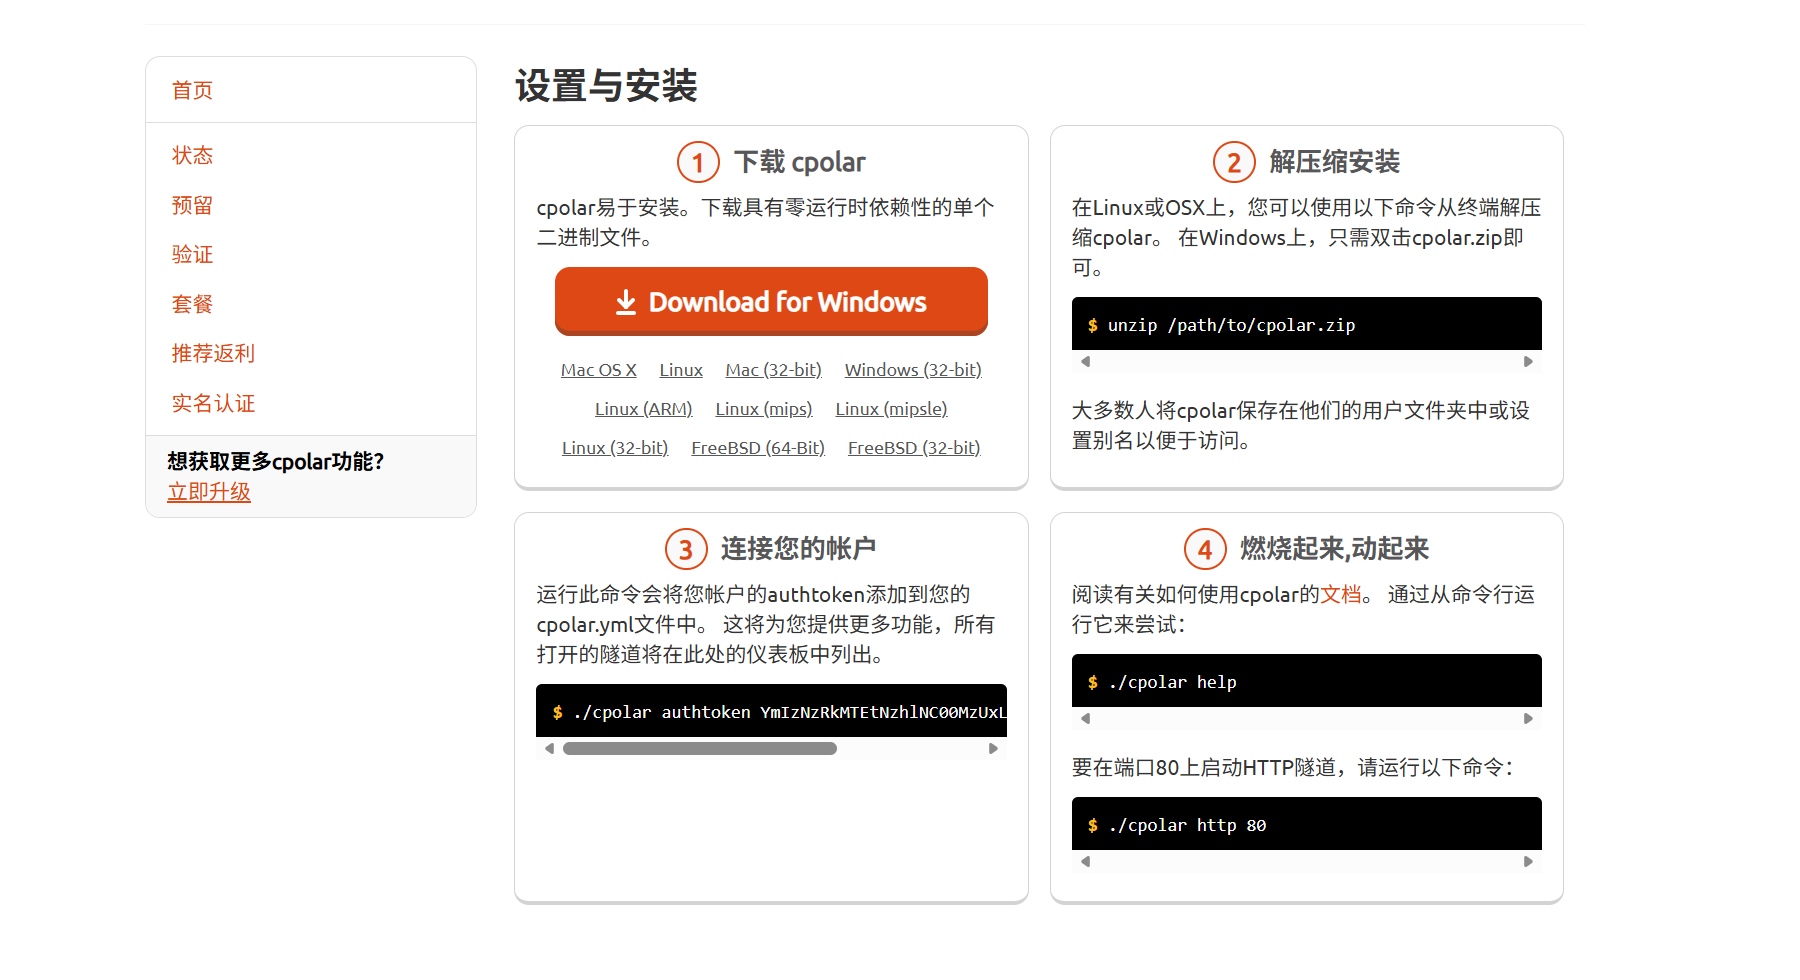The image size is (1800, 980).
Task: Click left scroll arrow under authtoken command
Action: 549,749
